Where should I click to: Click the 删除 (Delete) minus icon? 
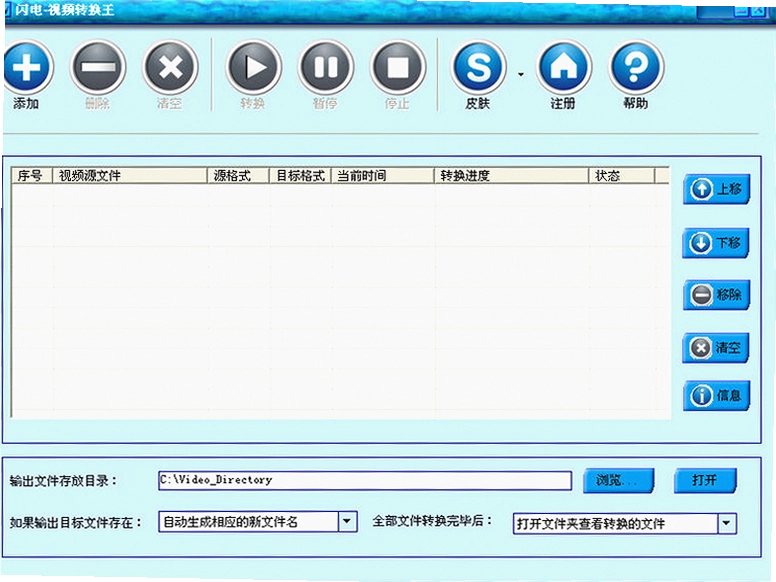[x=98, y=67]
